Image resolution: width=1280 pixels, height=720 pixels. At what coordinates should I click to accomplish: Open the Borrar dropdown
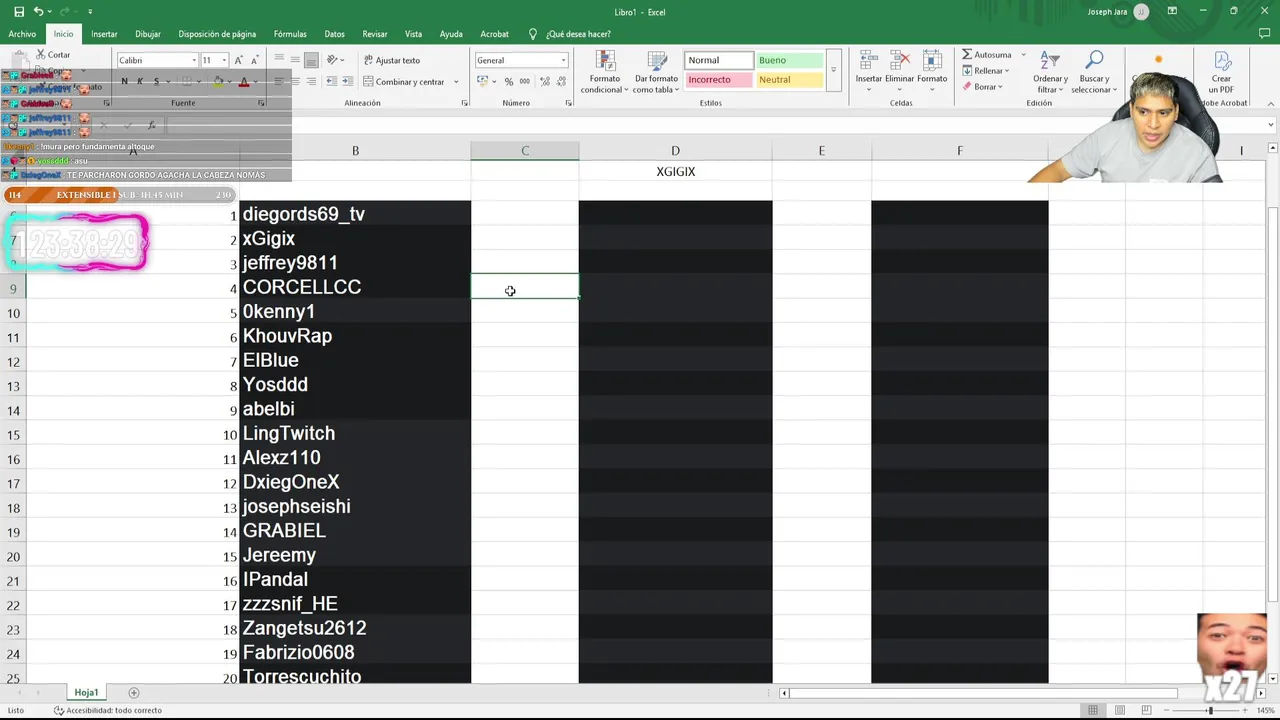pos(981,87)
